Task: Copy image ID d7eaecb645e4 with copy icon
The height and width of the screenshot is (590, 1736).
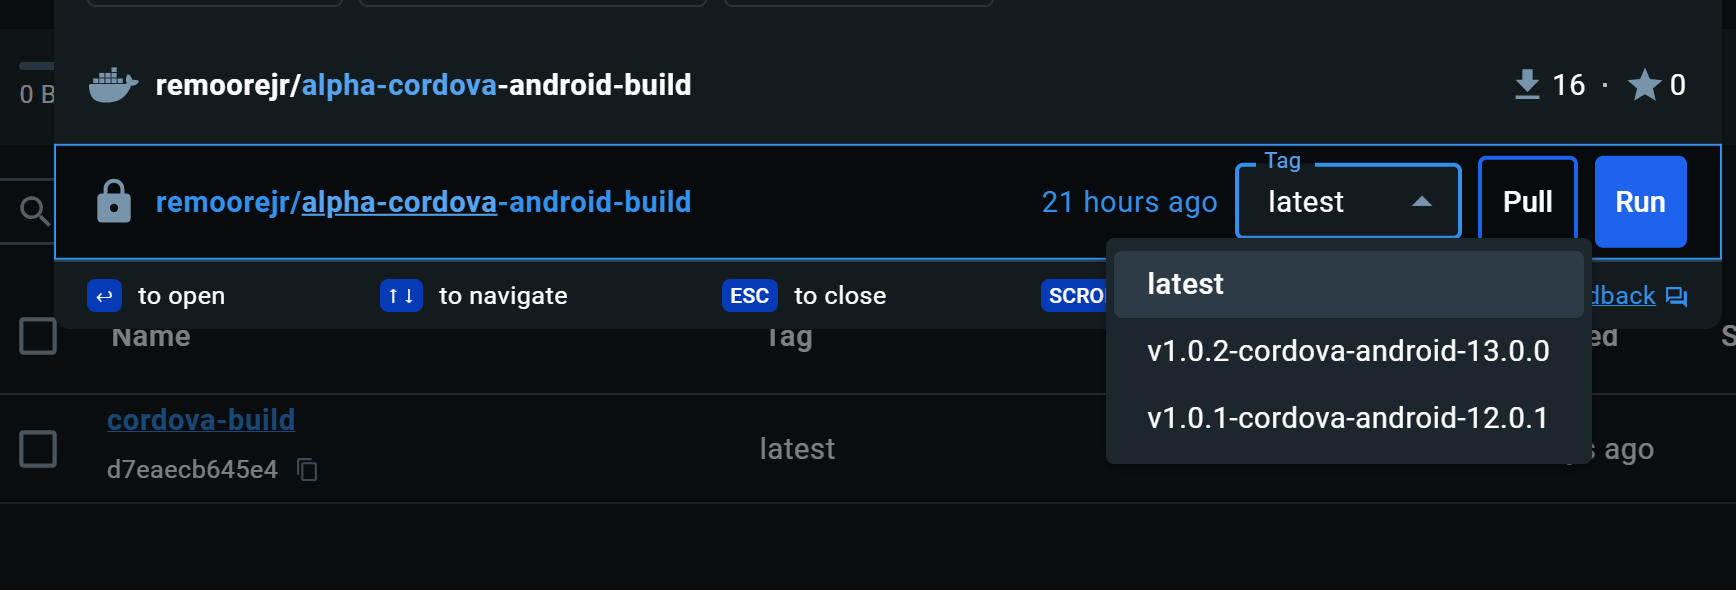Action: 308,469
